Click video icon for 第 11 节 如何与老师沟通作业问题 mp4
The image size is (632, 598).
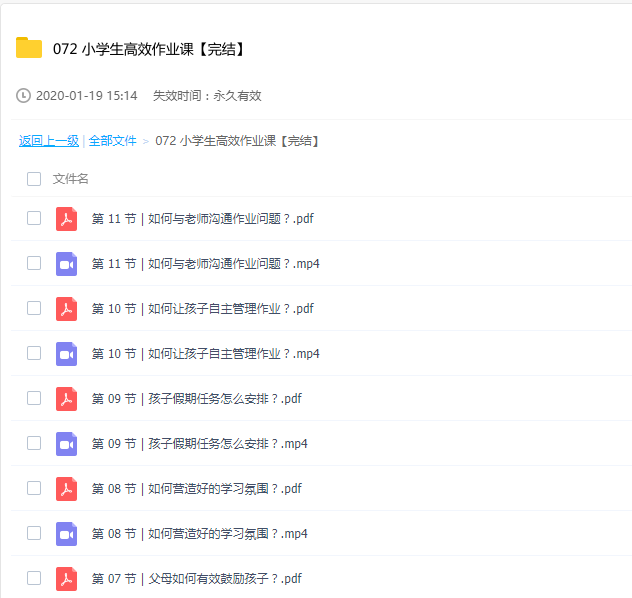tap(67, 264)
